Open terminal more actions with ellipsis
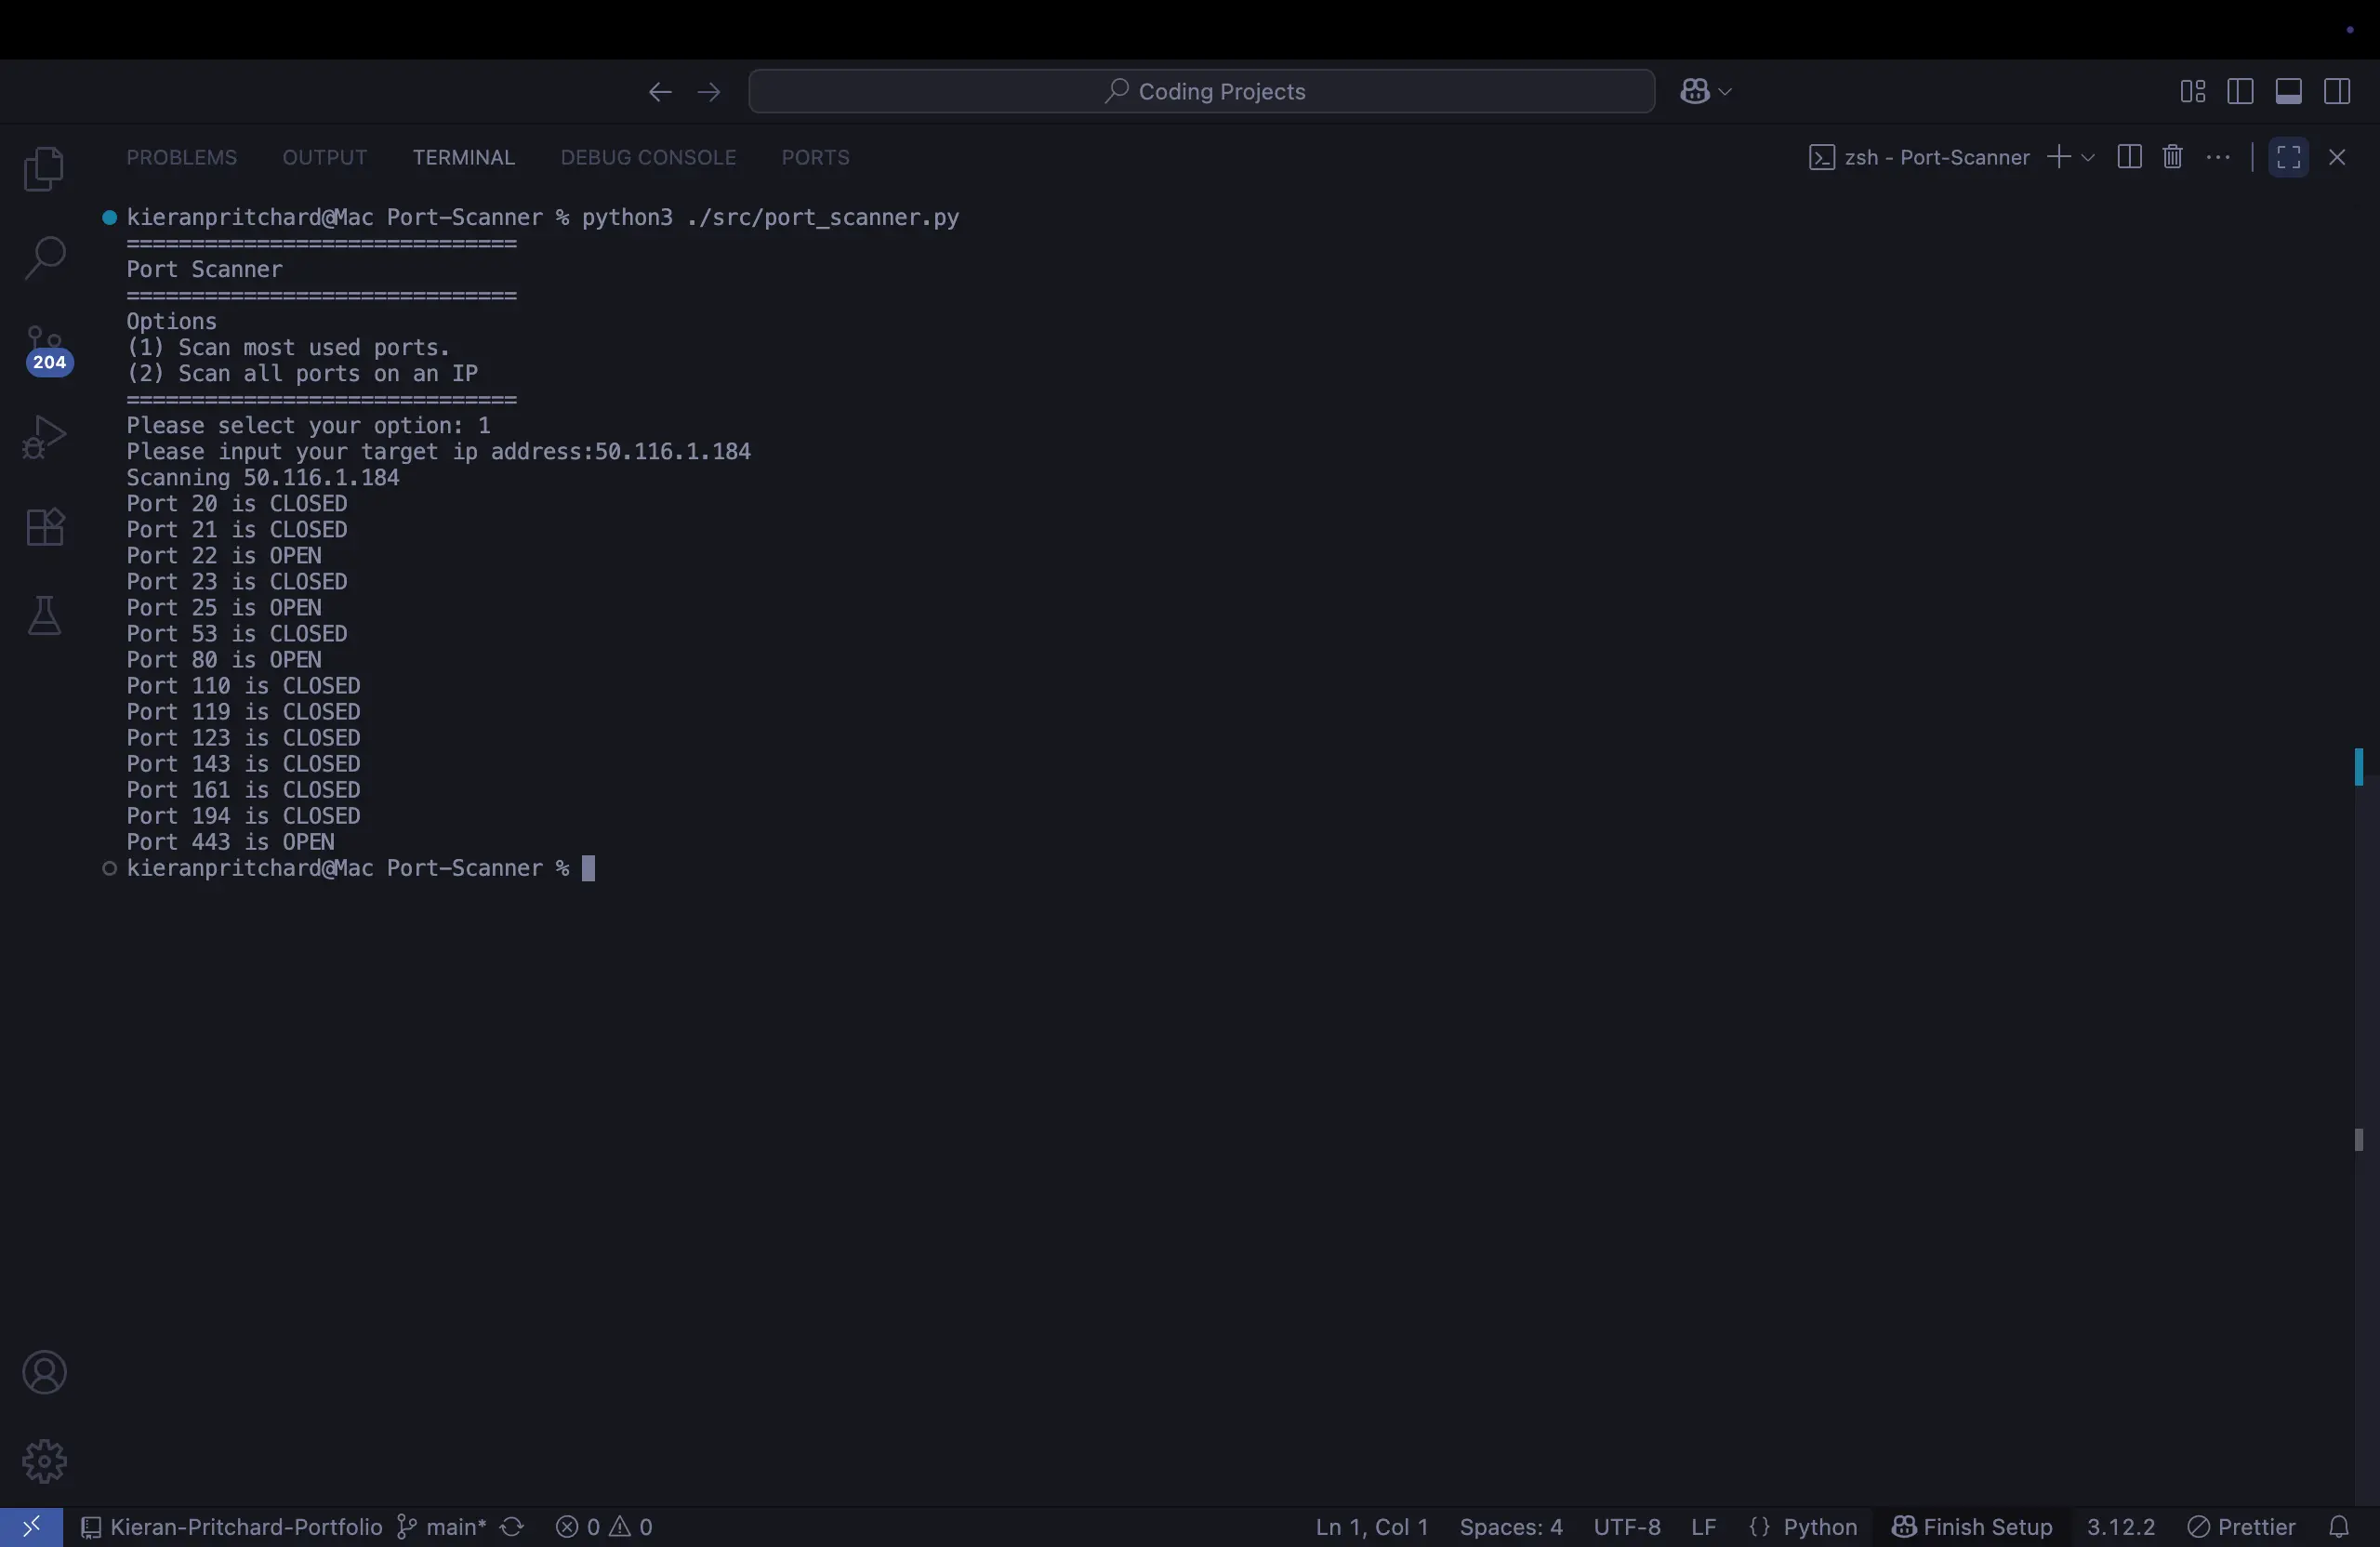Image resolution: width=2380 pixels, height=1547 pixels. click(x=2219, y=157)
